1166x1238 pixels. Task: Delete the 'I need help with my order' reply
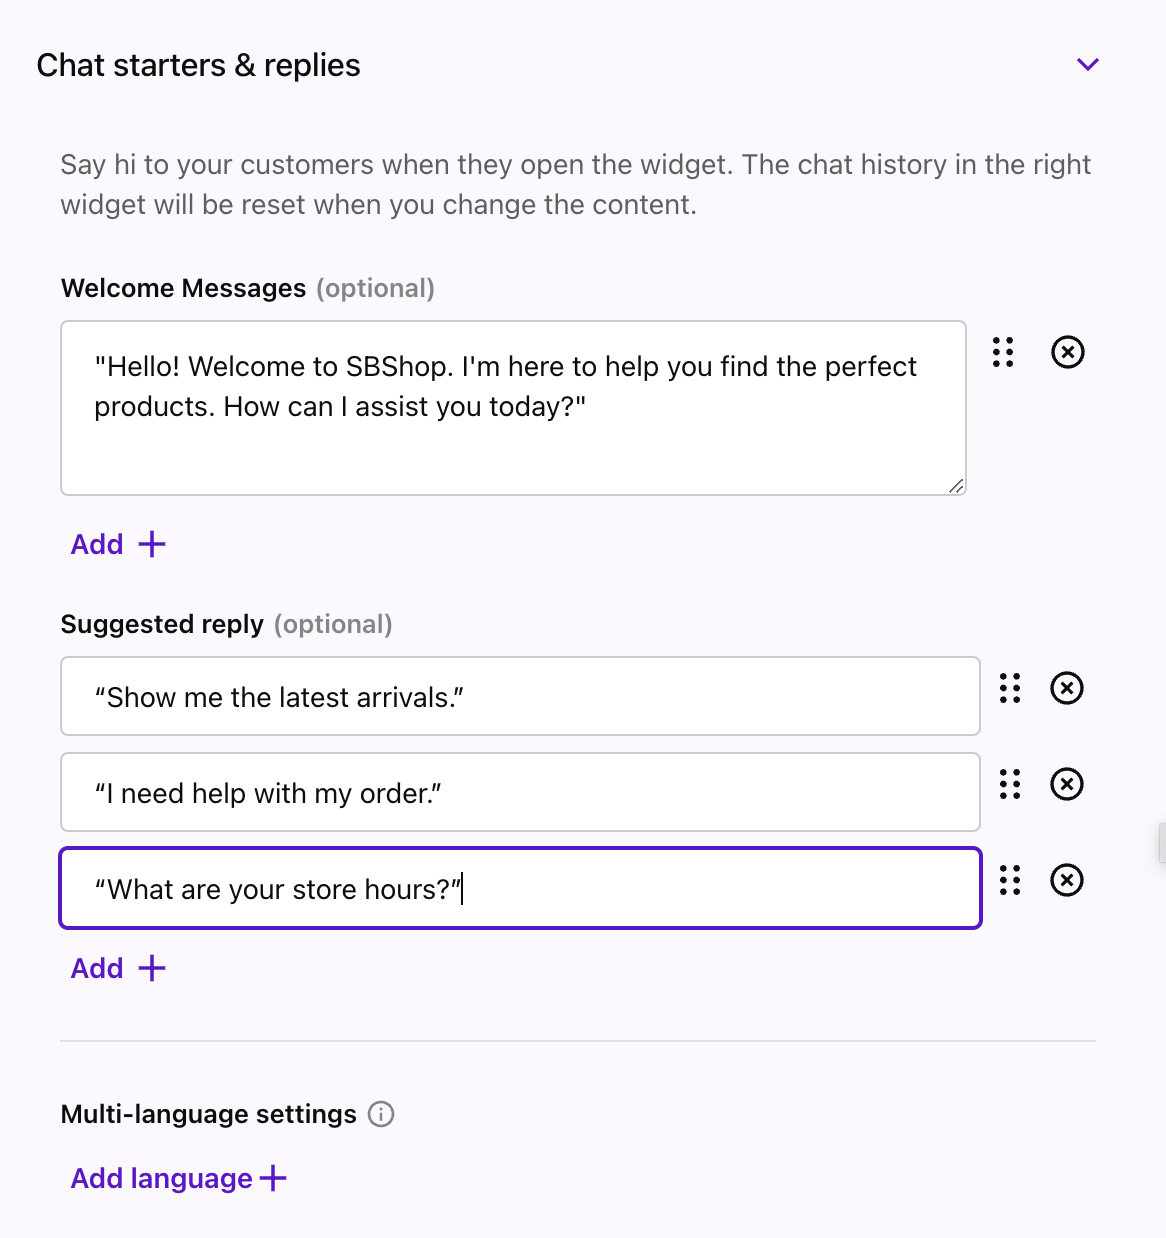point(1066,785)
